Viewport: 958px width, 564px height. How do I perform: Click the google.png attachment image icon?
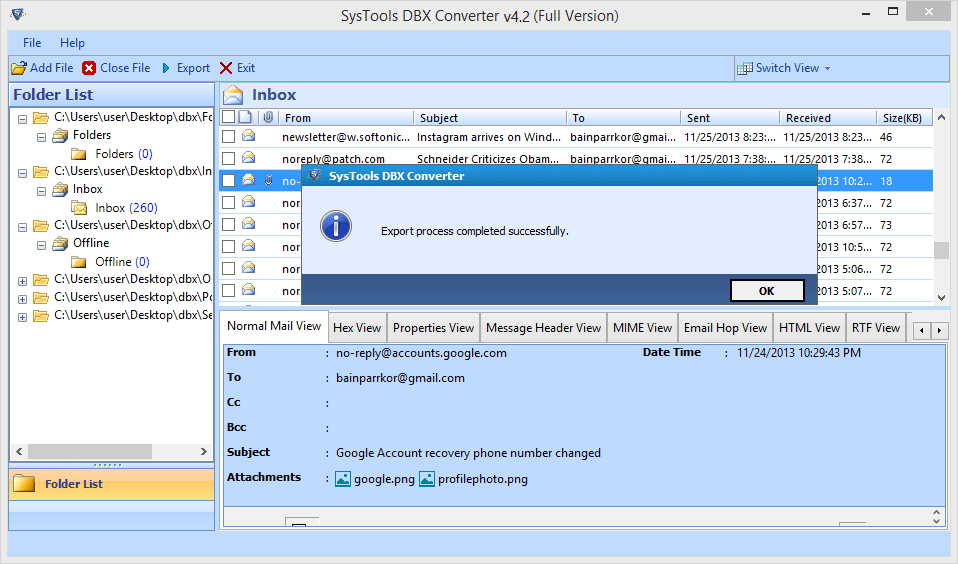click(x=343, y=478)
